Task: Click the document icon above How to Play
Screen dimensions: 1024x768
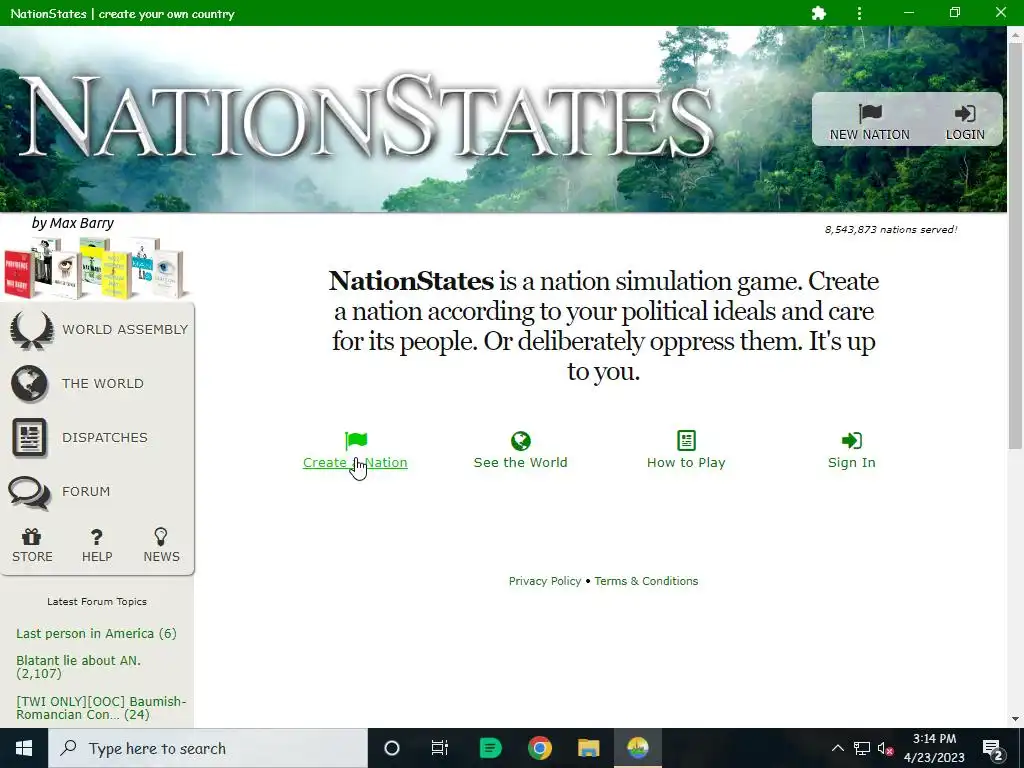Action: click(x=686, y=441)
